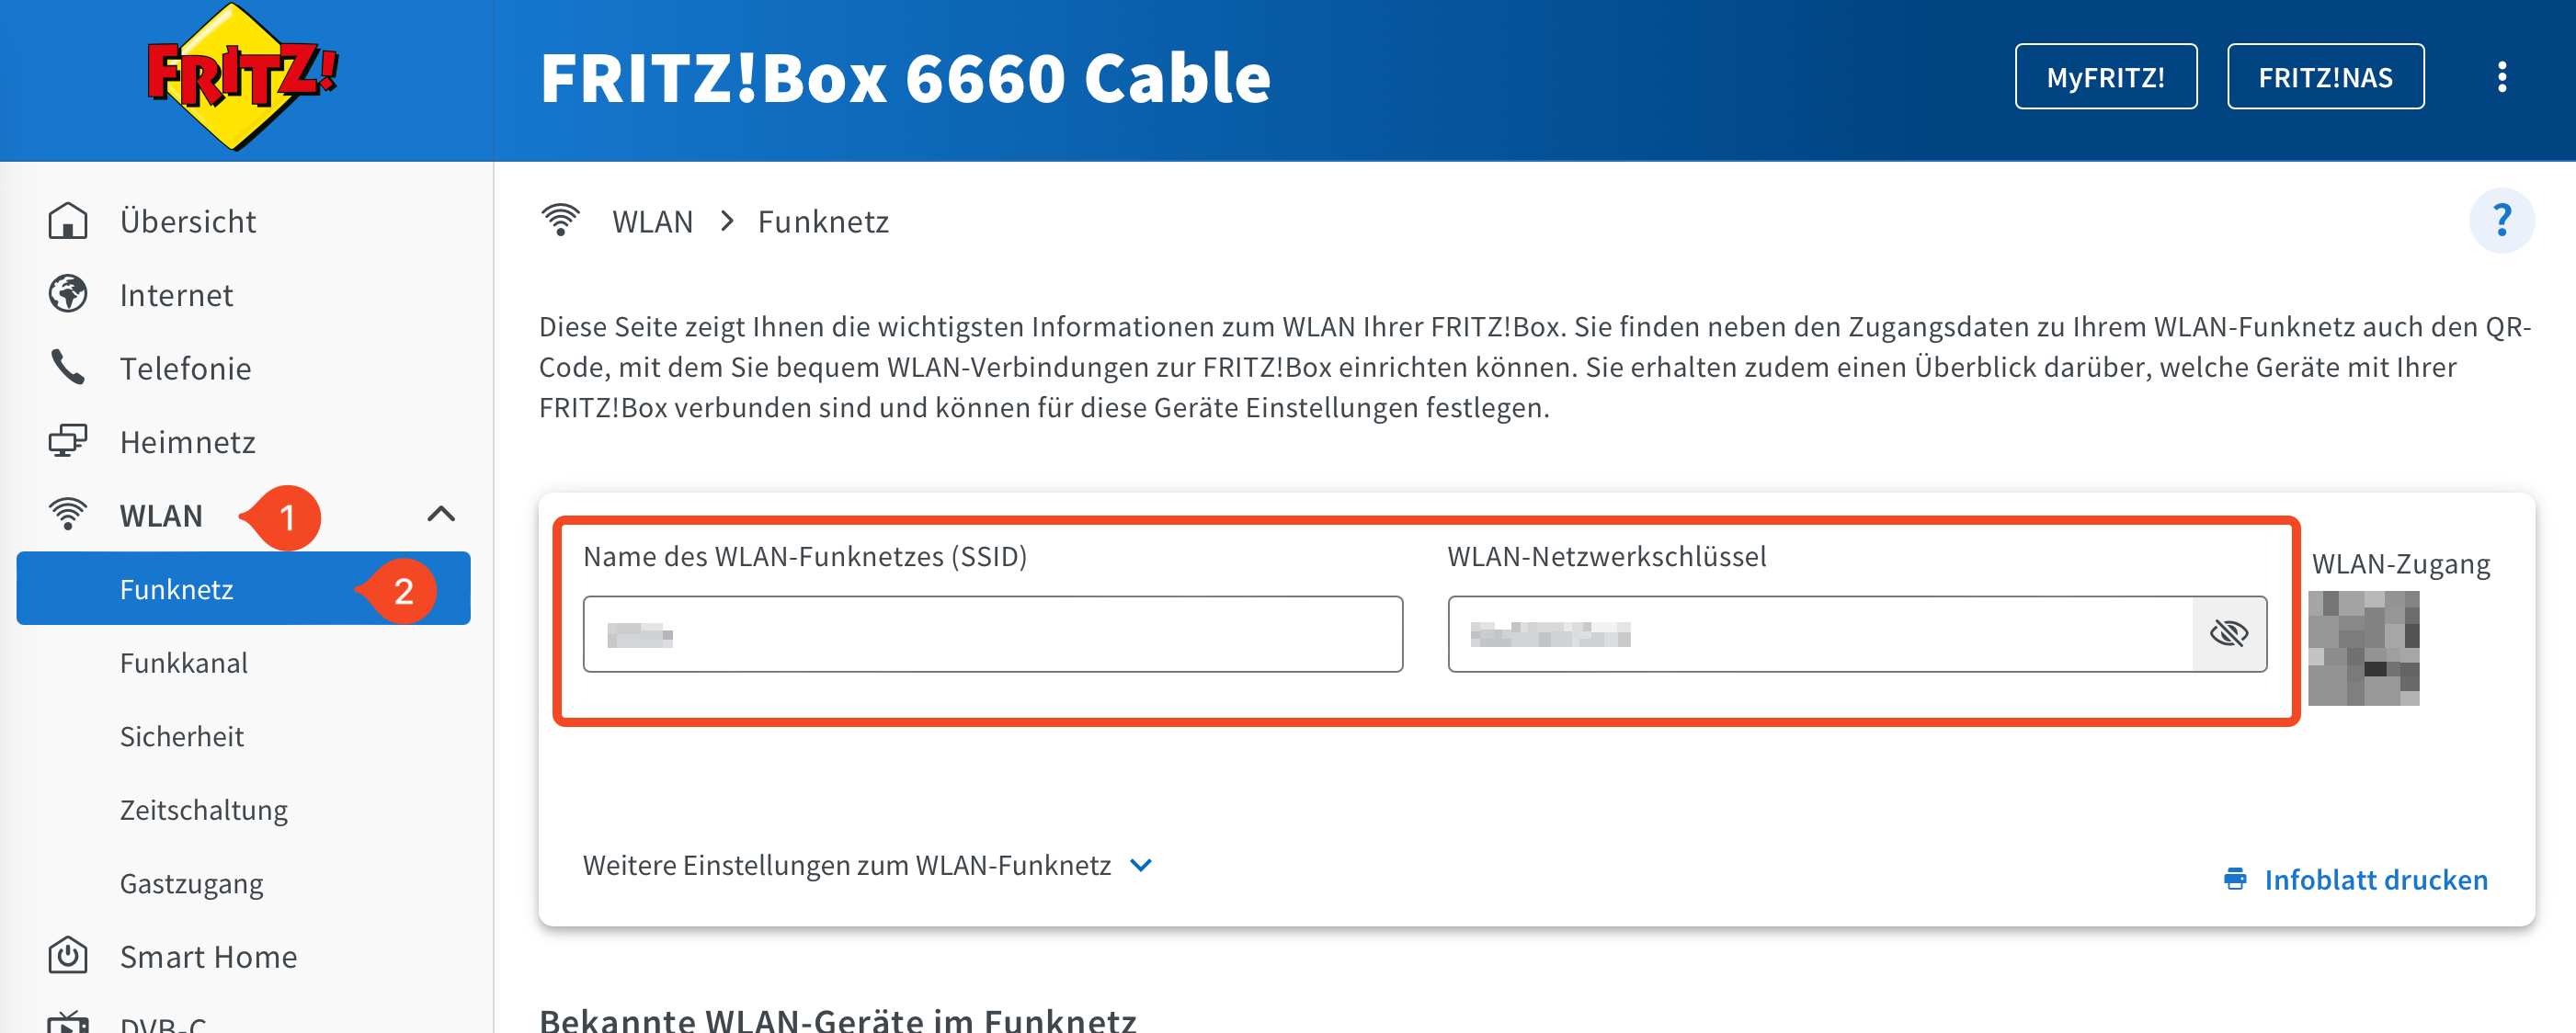Select the Sicherheit submenu item
2576x1033 pixels.
[x=182, y=736]
